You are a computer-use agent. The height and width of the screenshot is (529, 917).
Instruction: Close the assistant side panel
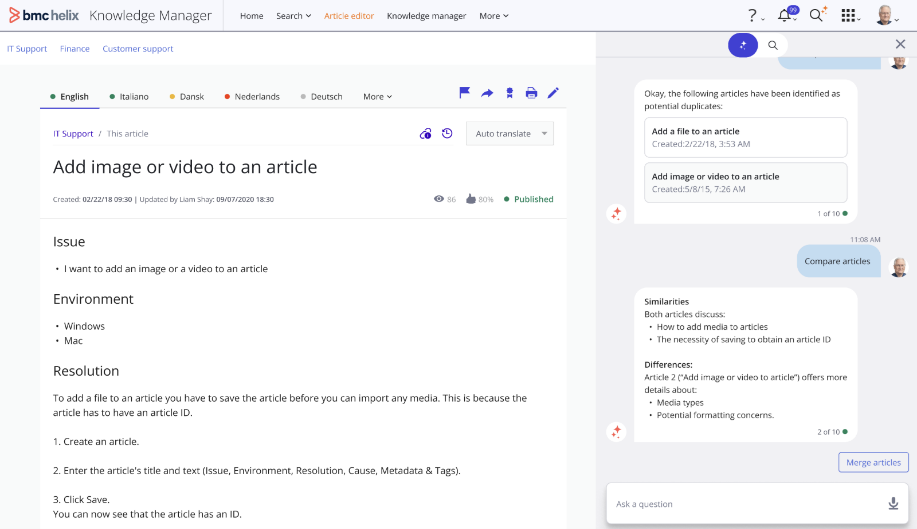point(900,44)
